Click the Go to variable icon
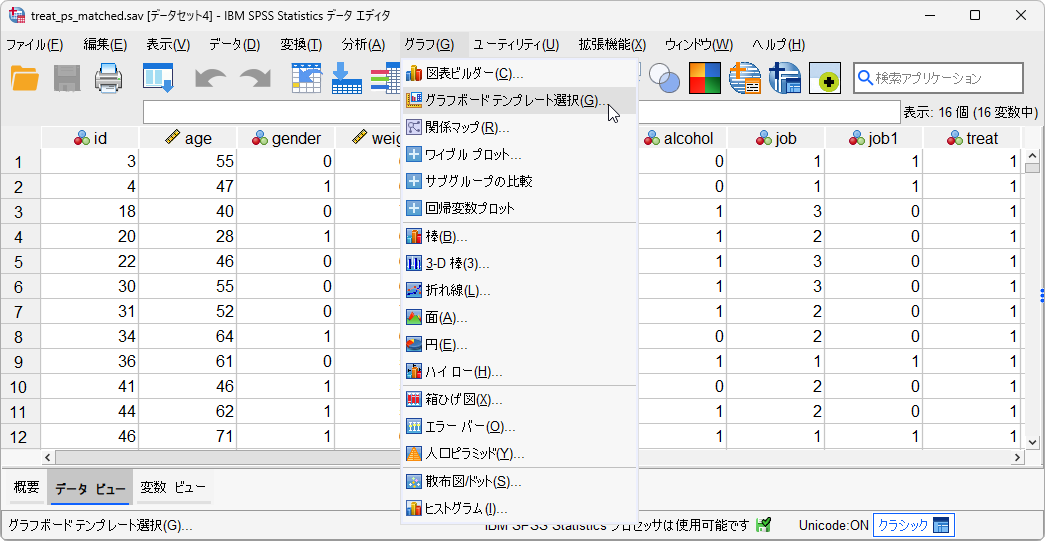 click(347, 78)
